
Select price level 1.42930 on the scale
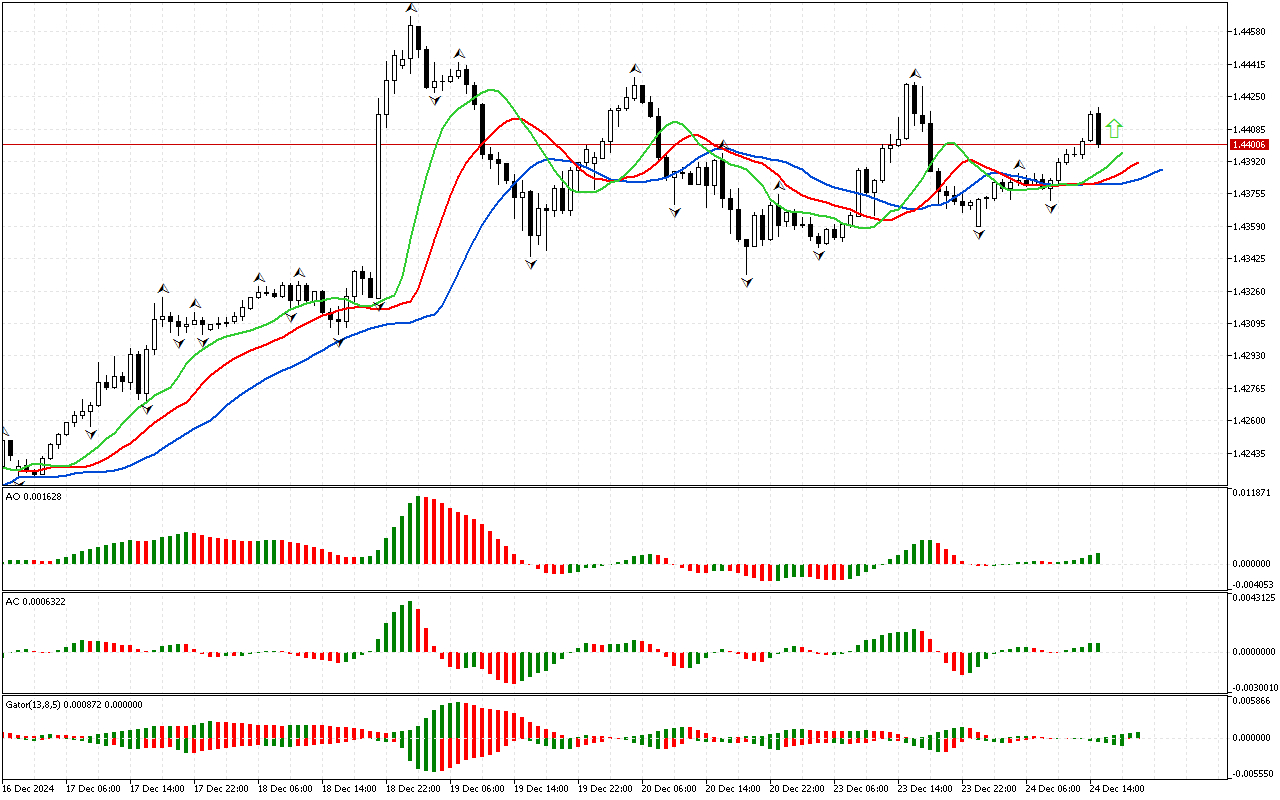coord(1251,356)
